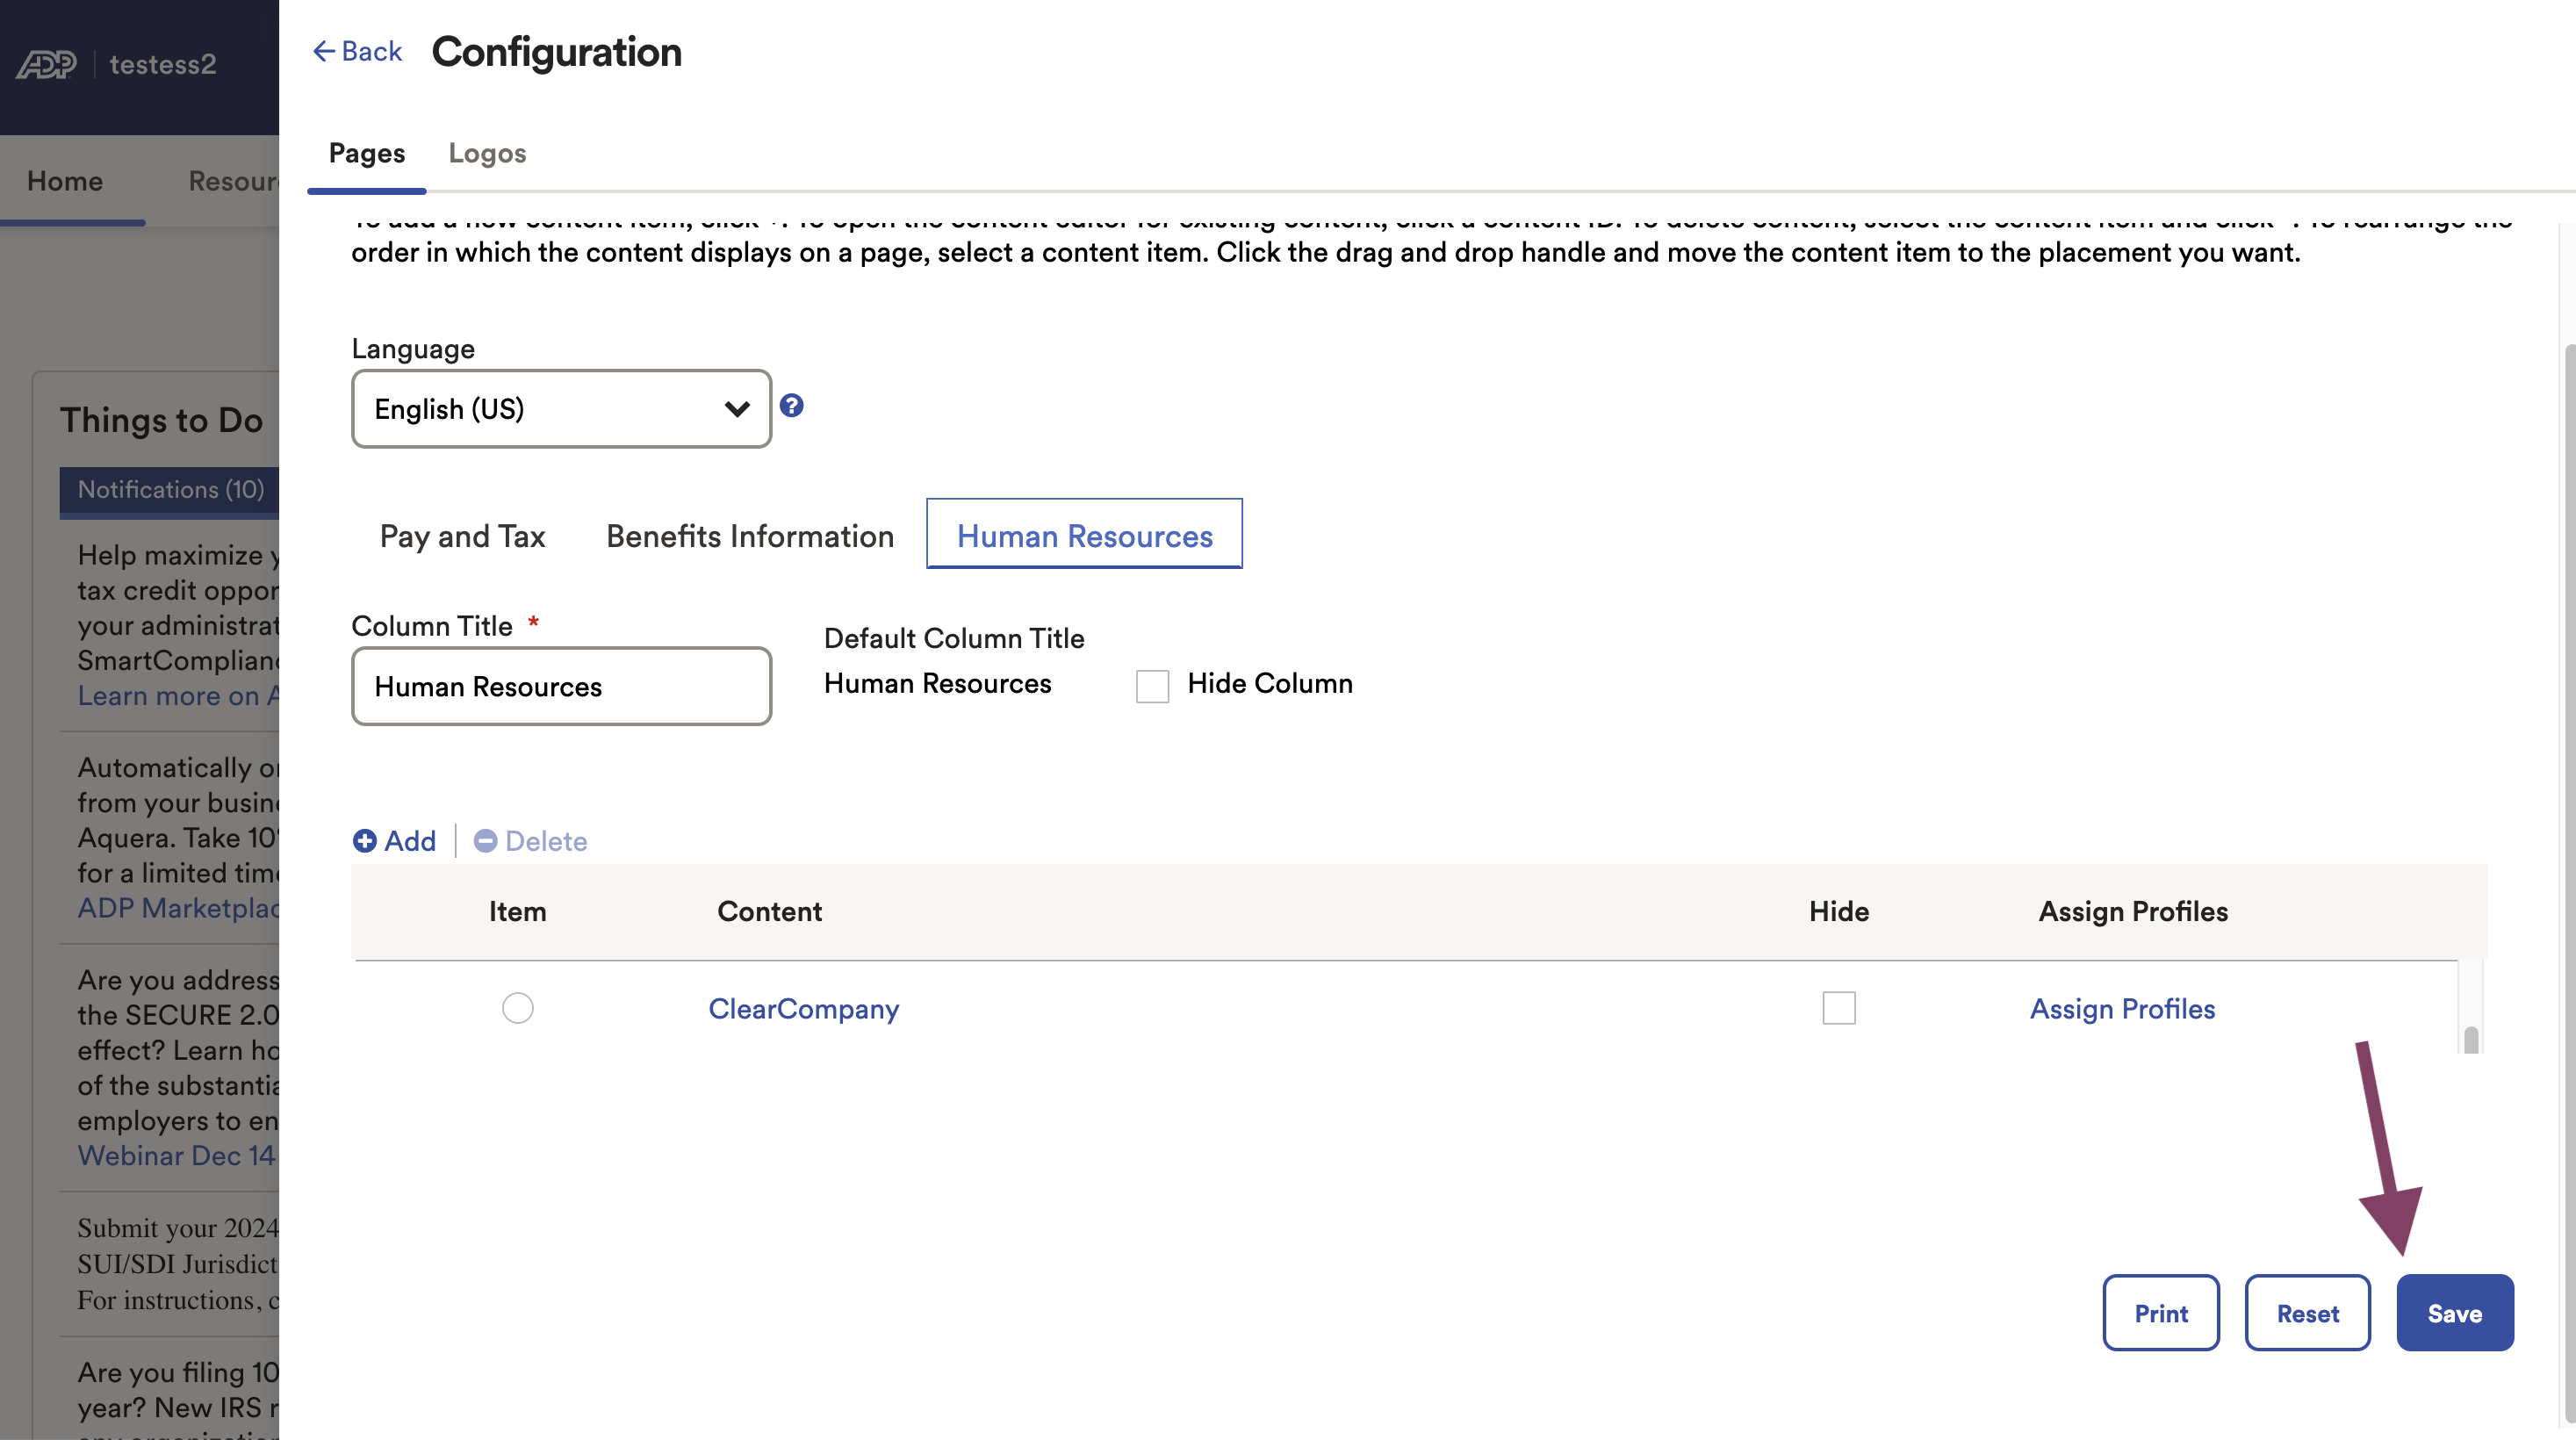
Task: Switch to the Pages tab
Action: point(367,153)
